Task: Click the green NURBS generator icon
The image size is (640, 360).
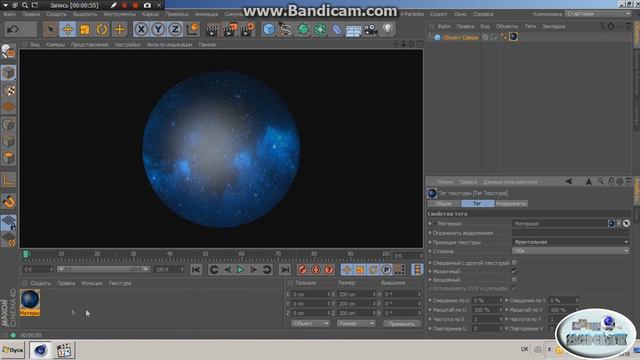Action: click(x=303, y=29)
